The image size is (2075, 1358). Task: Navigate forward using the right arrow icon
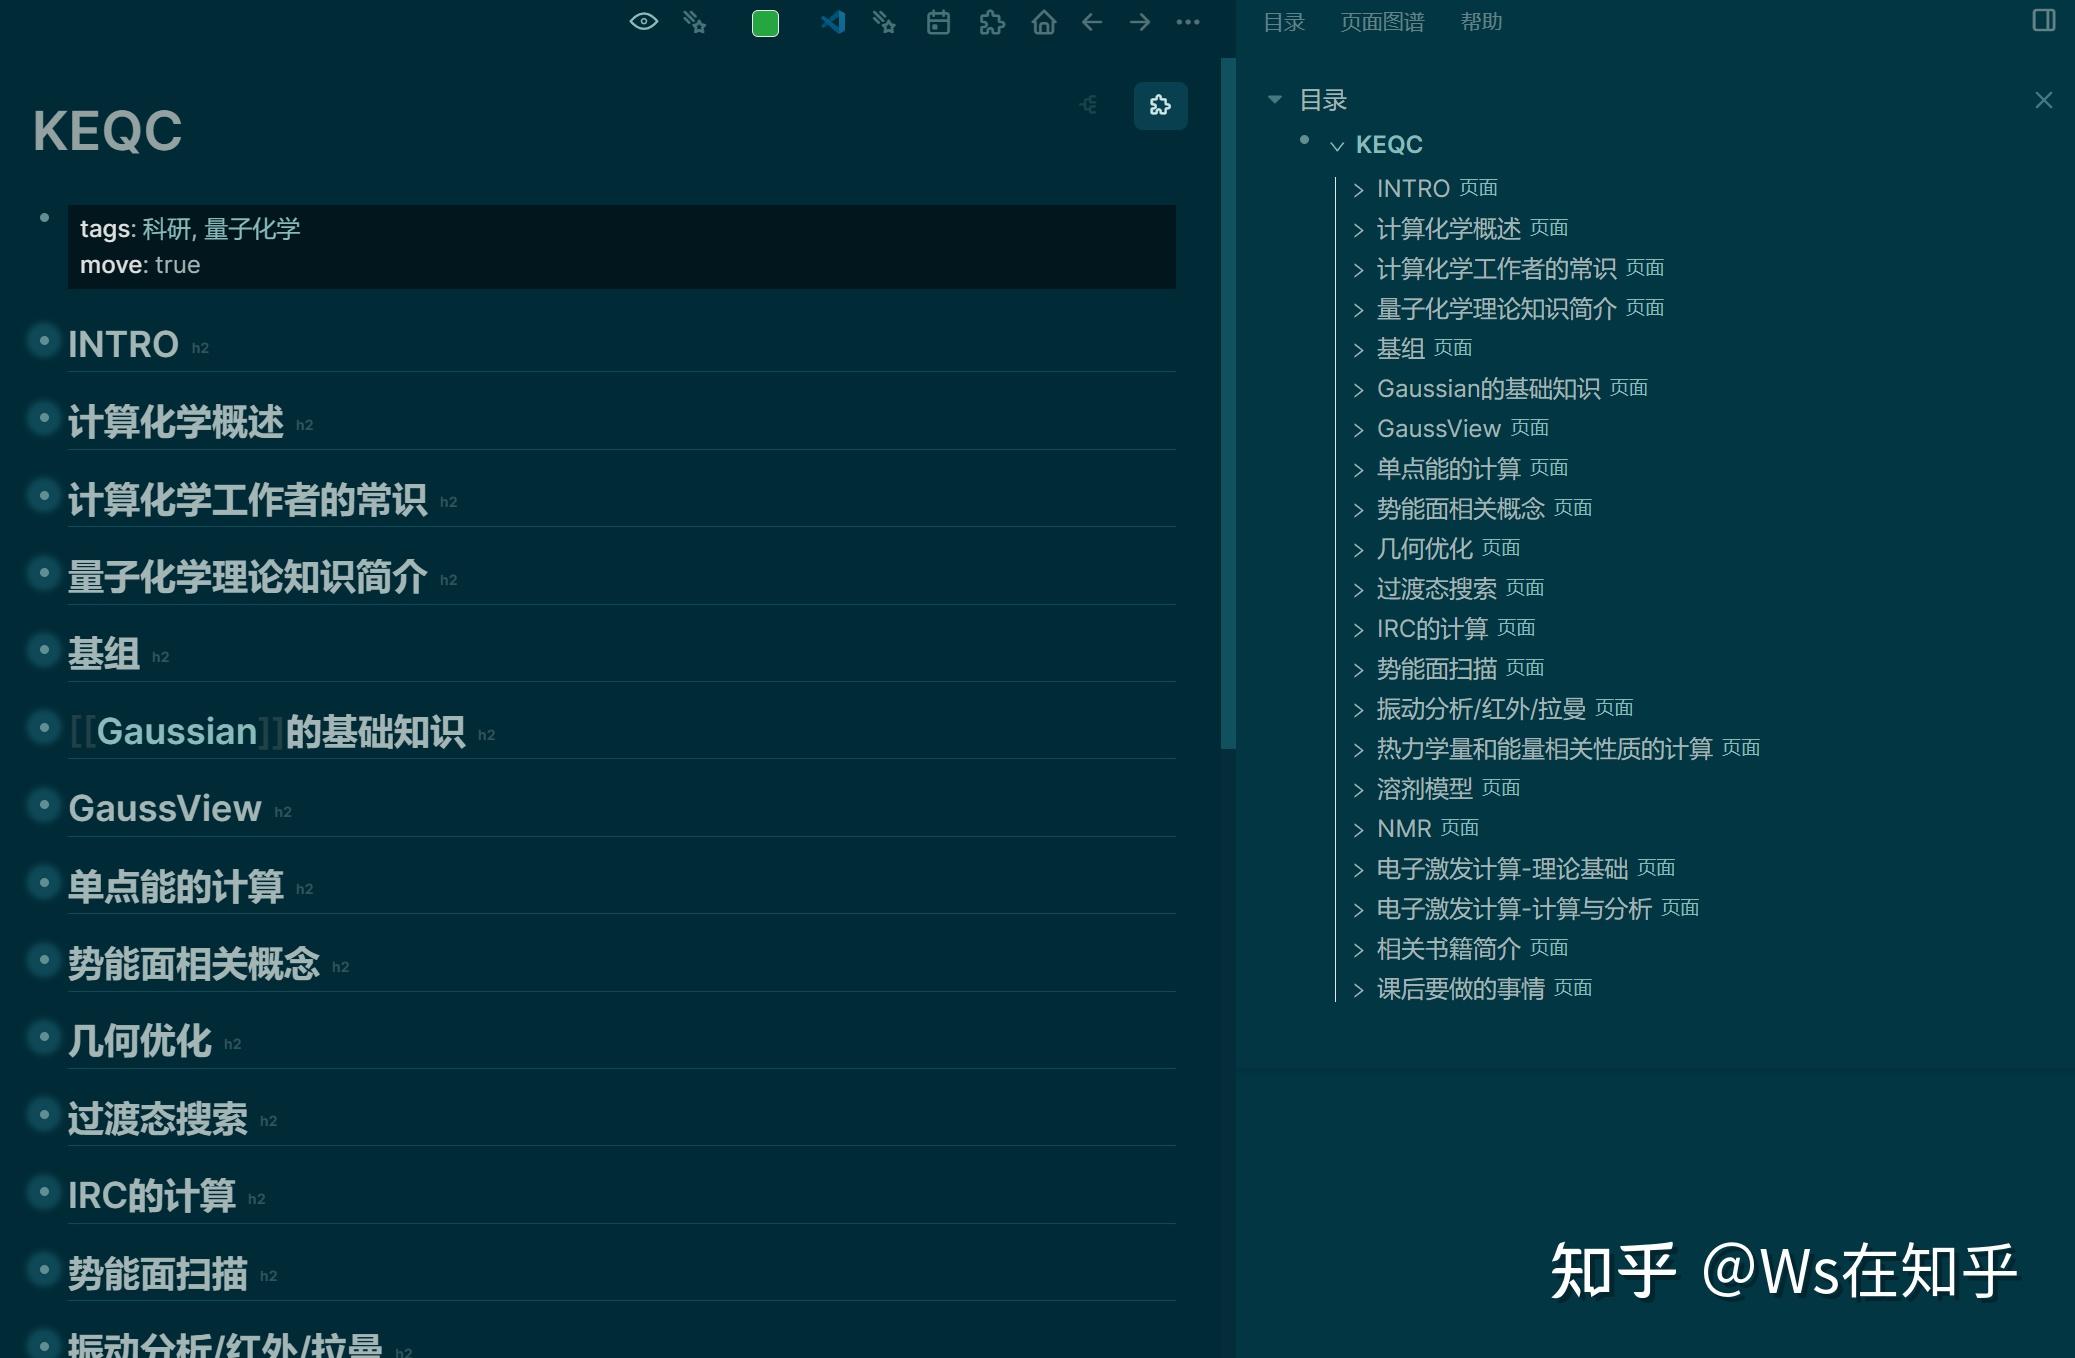[x=1139, y=21]
